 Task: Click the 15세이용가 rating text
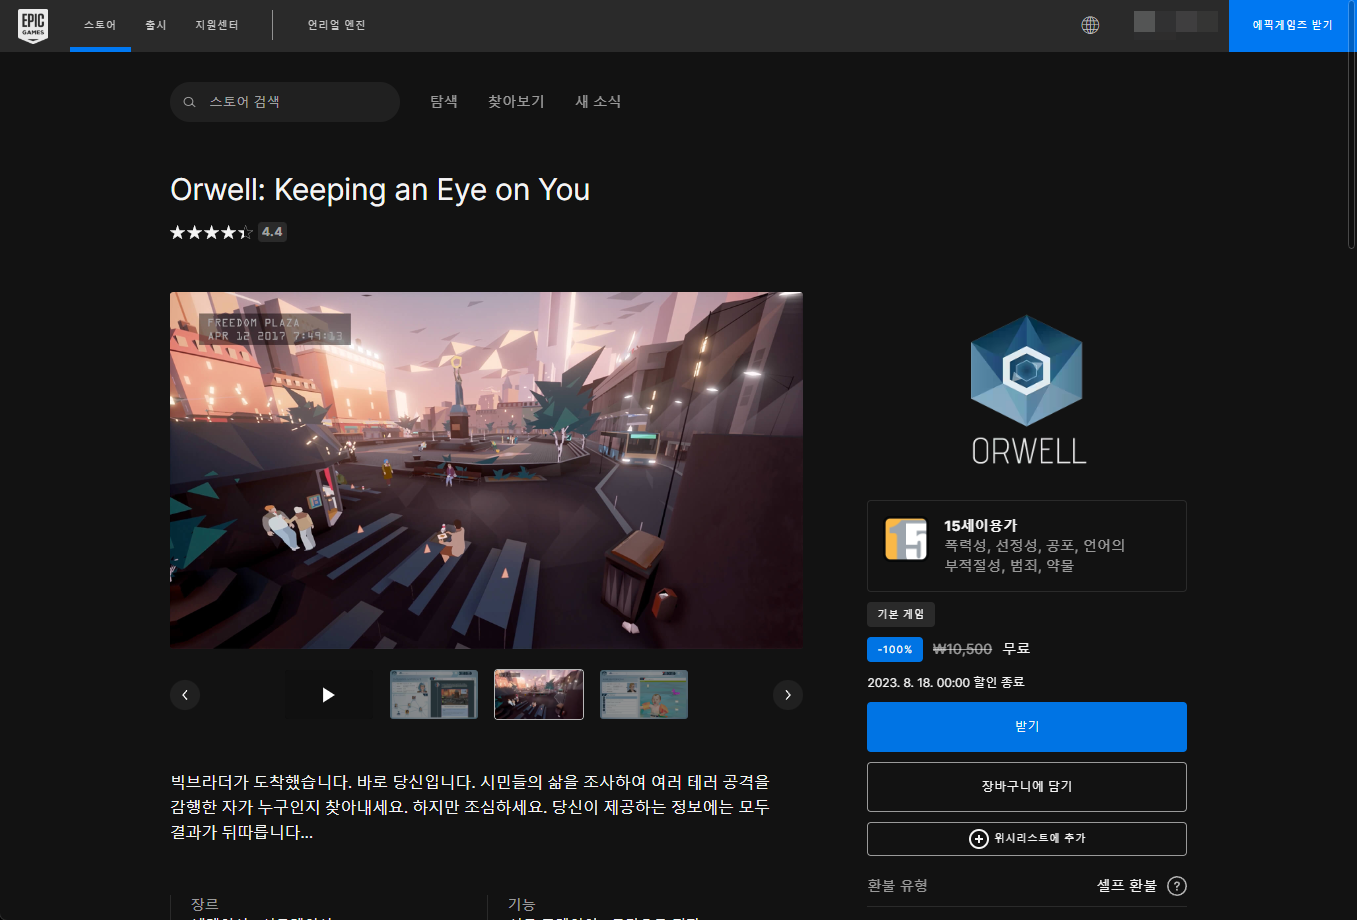[x=981, y=525]
